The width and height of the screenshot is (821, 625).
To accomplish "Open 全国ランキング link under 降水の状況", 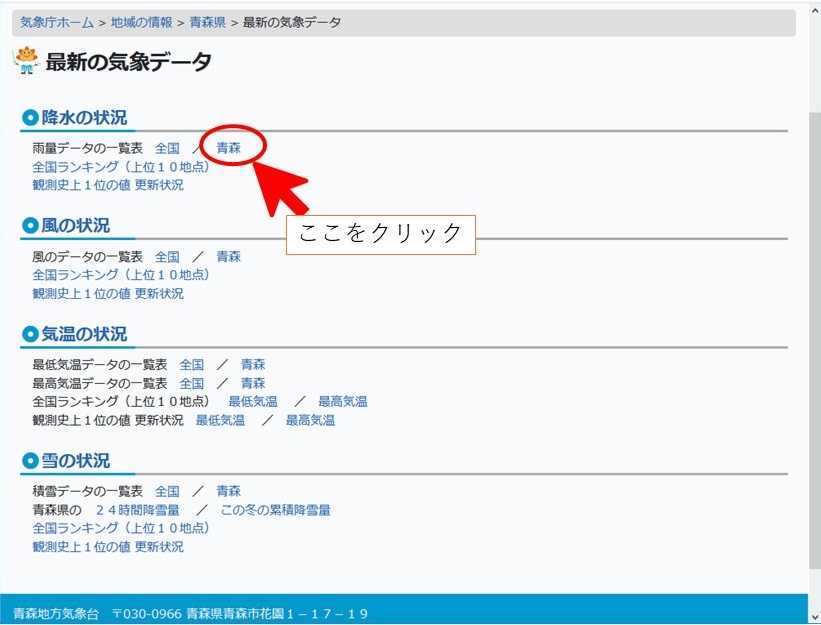I will coord(120,166).
